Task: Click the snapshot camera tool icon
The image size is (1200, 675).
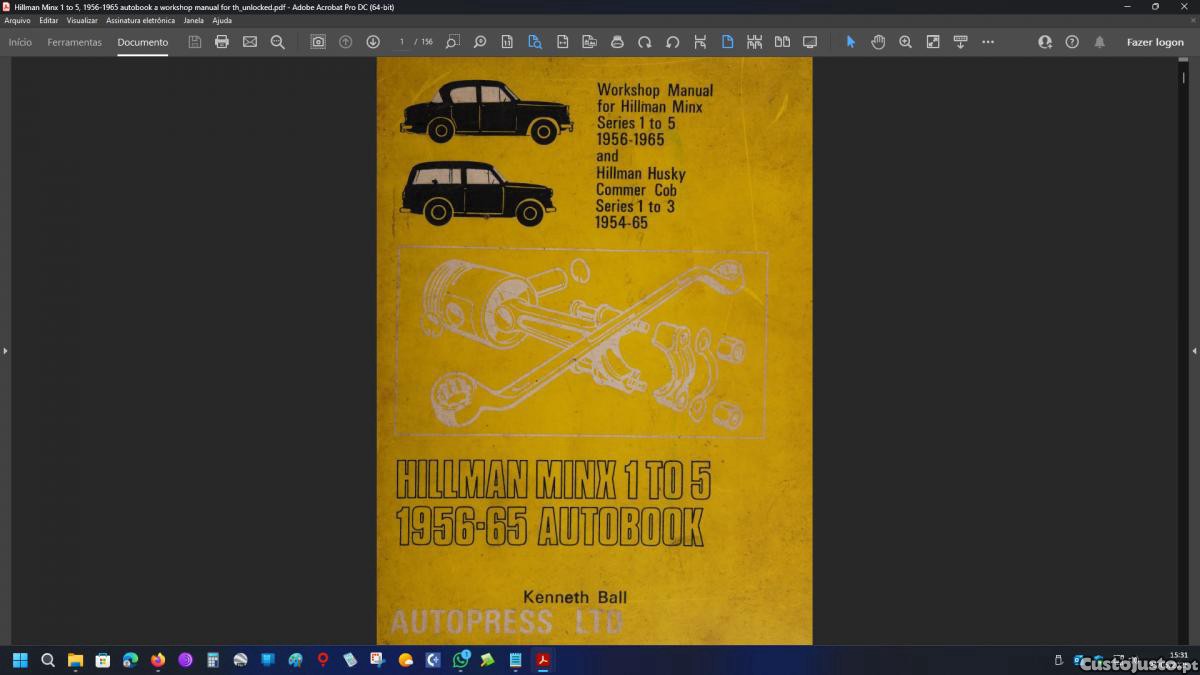Action: coord(318,42)
